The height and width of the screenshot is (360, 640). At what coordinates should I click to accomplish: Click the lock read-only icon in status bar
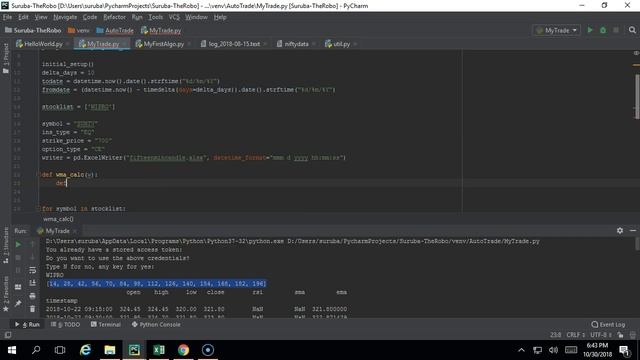point(620,335)
